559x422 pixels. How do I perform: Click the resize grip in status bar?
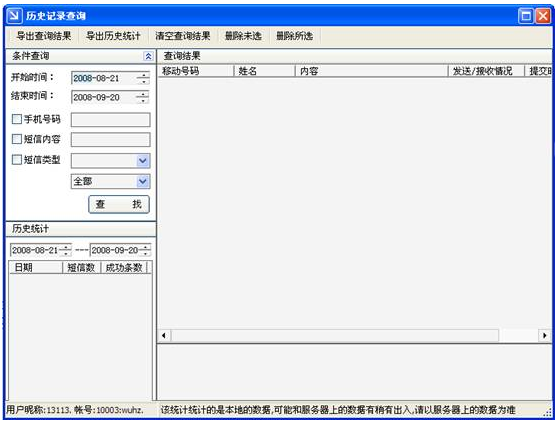[x=547, y=412]
